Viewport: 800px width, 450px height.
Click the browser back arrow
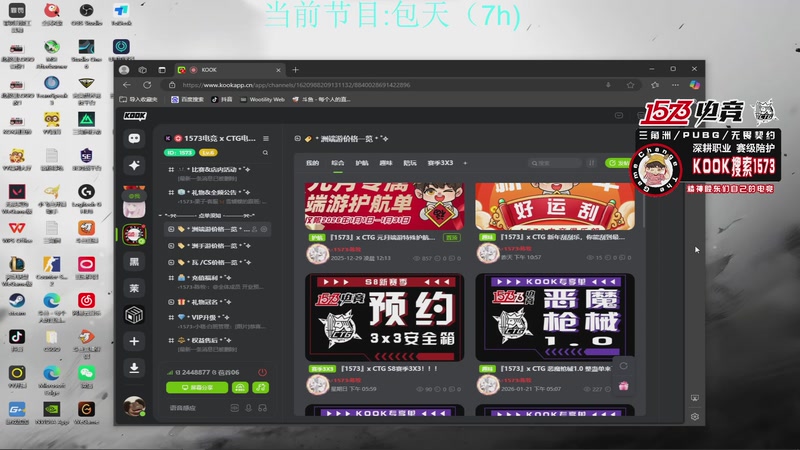click(127, 85)
